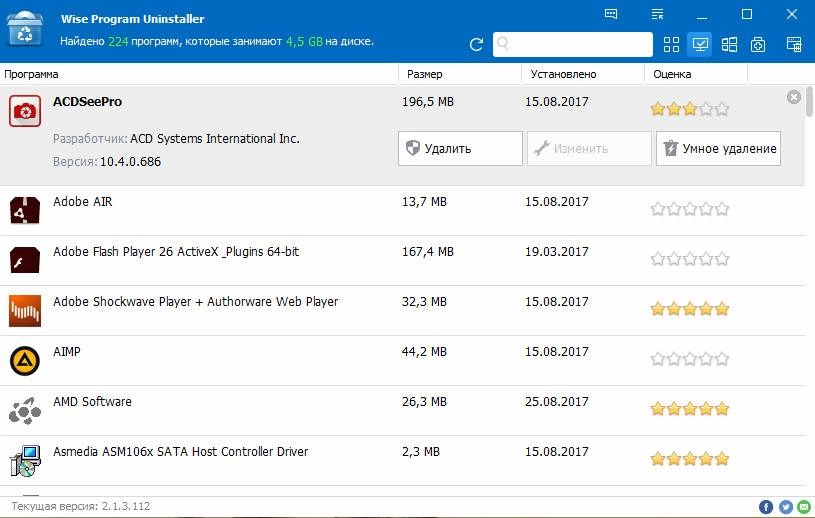This screenshot has width=815, height=518.
Task: Click the ACDSeePro rating stars
Action: click(690, 109)
